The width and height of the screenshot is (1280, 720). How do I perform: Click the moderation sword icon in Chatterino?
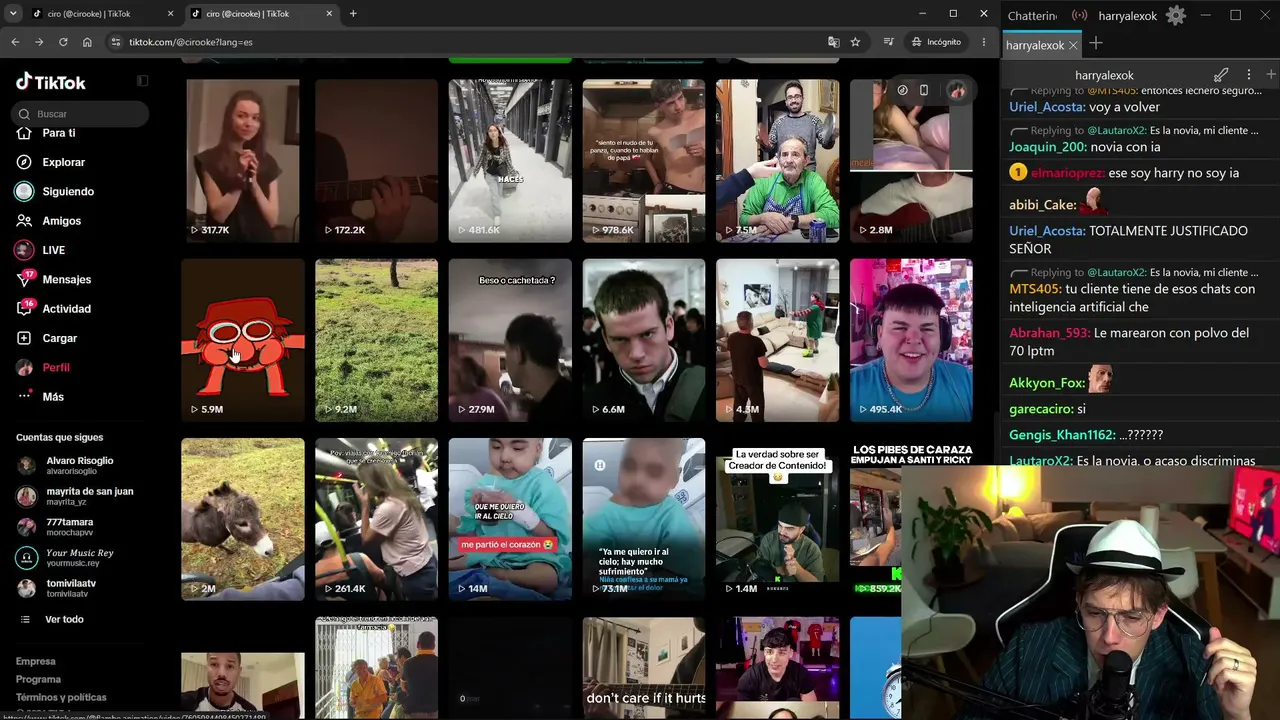pos(1221,75)
